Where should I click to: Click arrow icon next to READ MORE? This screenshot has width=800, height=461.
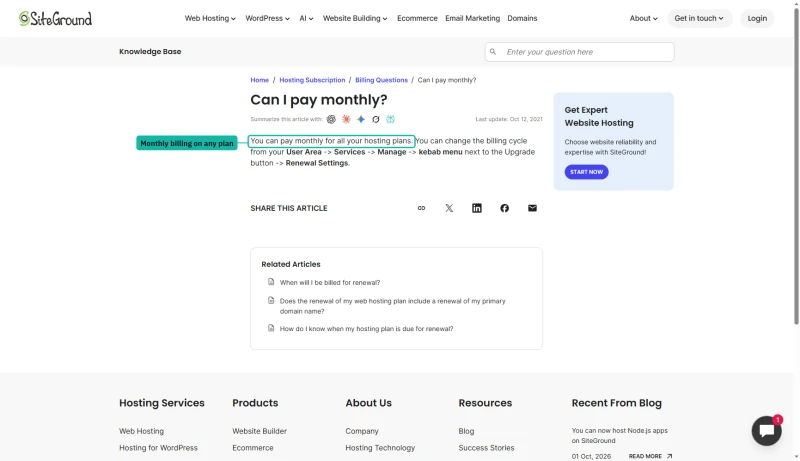669,456
